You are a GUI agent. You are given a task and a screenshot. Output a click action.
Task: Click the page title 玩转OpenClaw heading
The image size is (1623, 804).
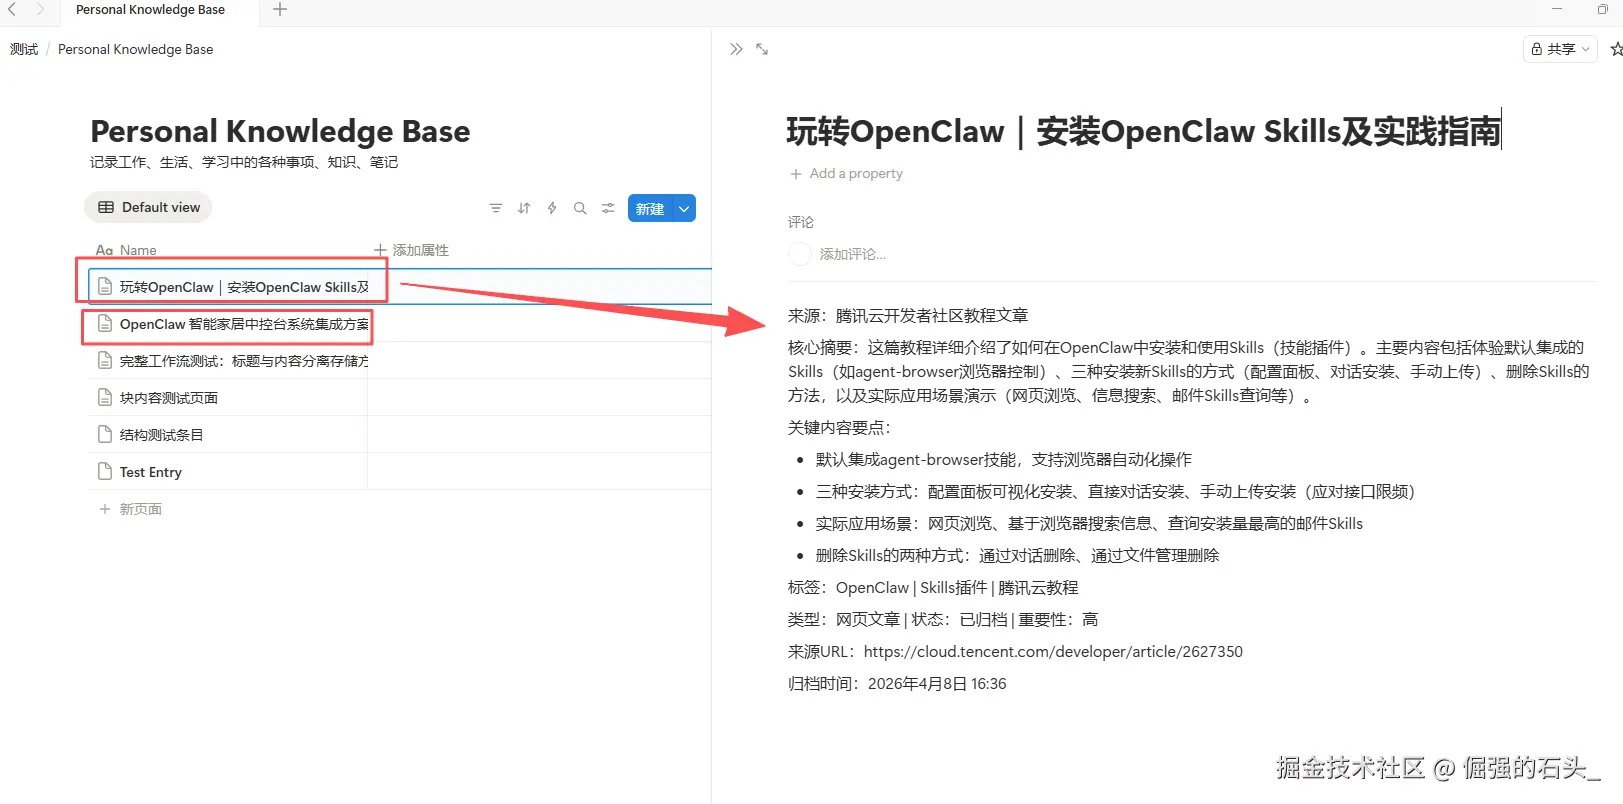[1144, 131]
